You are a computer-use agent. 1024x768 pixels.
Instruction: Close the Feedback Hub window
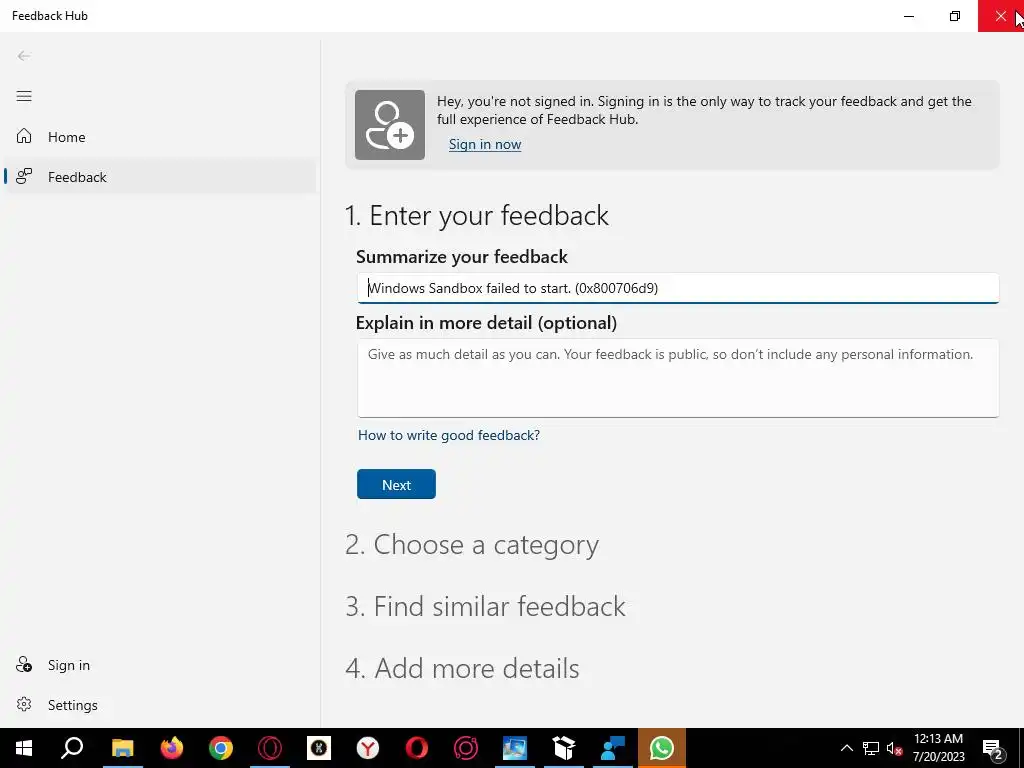(1000, 16)
